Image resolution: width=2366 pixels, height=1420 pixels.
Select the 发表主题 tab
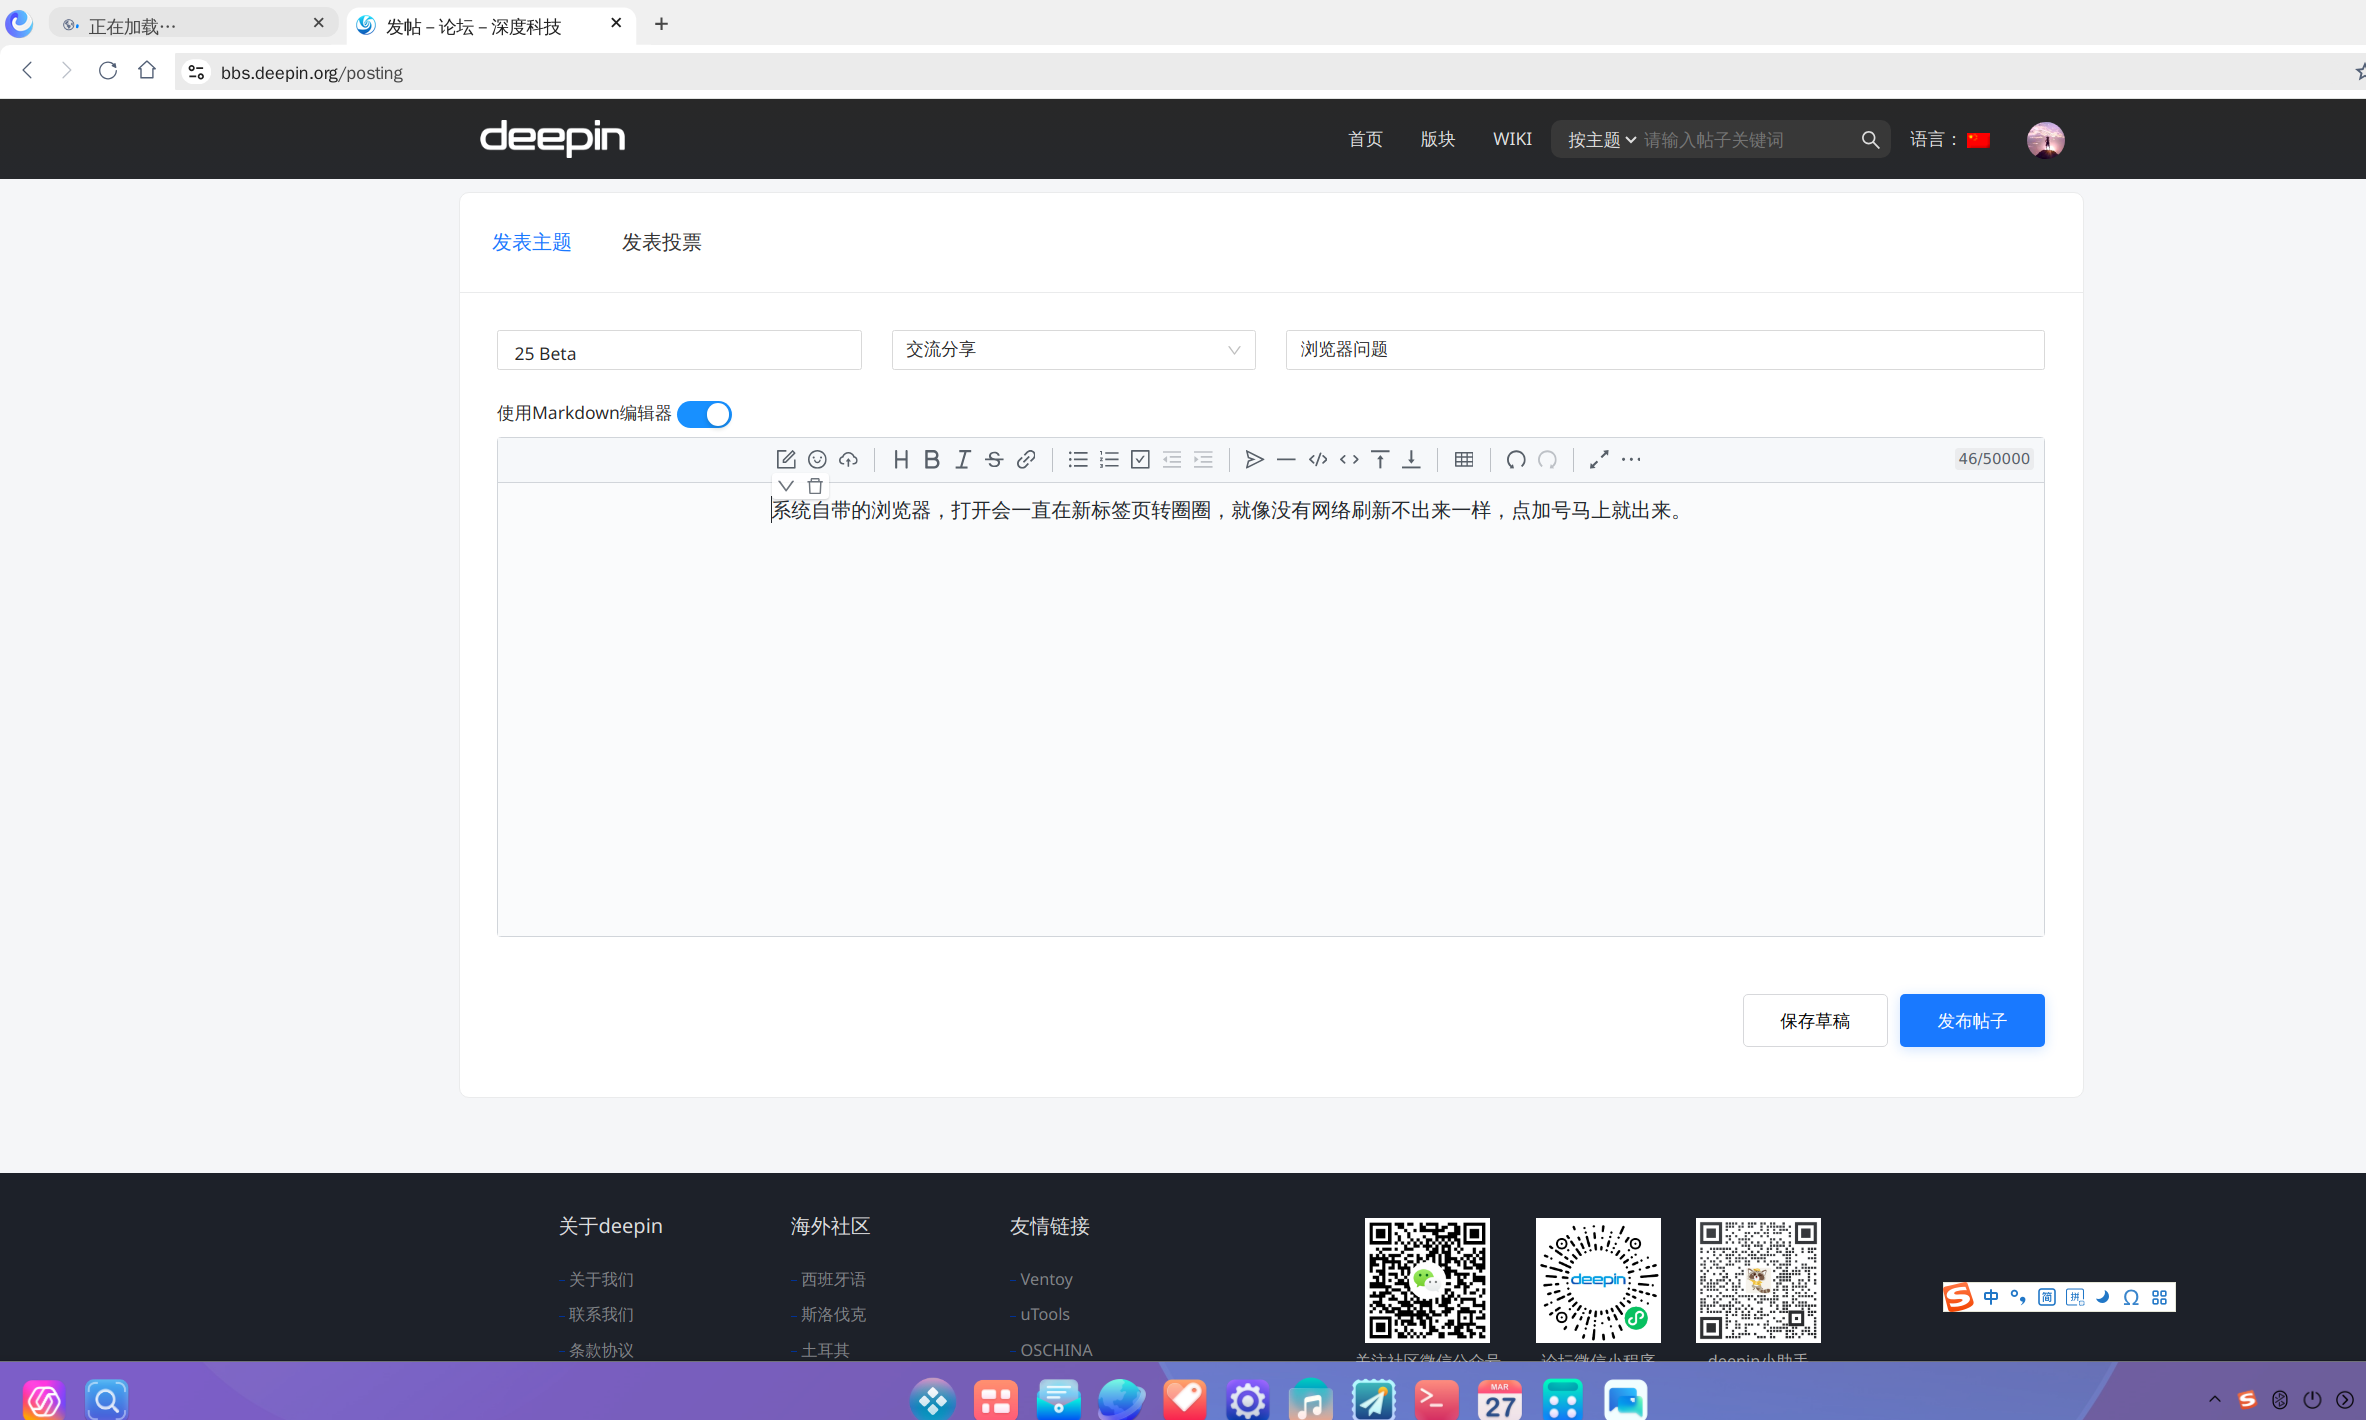click(x=532, y=242)
